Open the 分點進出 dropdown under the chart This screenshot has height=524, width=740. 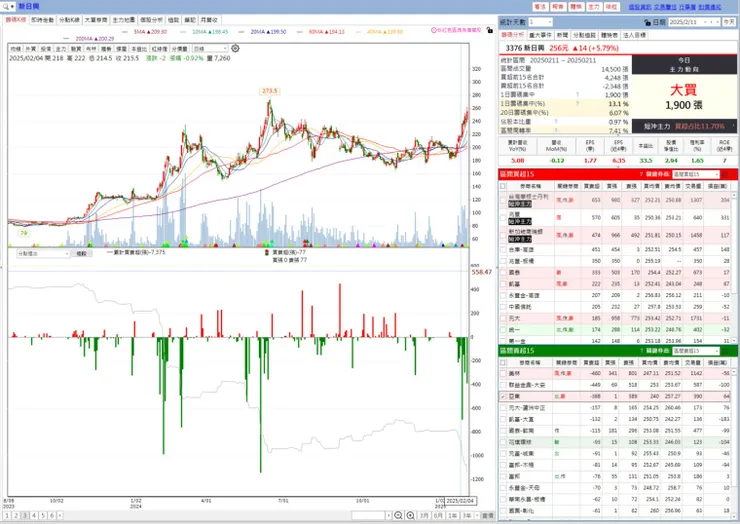pyautogui.click(x=43, y=254)
